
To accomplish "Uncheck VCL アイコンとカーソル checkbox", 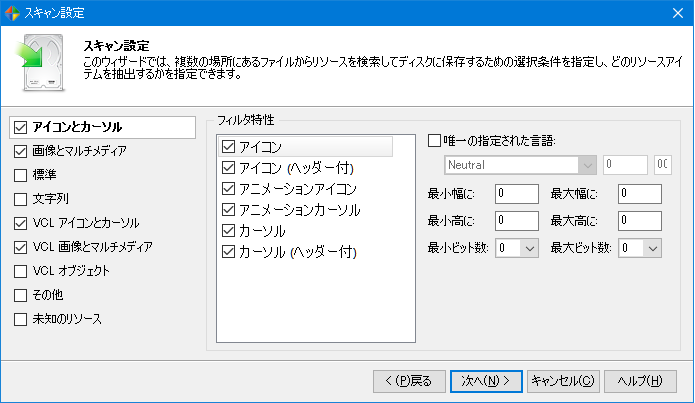I will pyautogui.click(x=20, y=223).
